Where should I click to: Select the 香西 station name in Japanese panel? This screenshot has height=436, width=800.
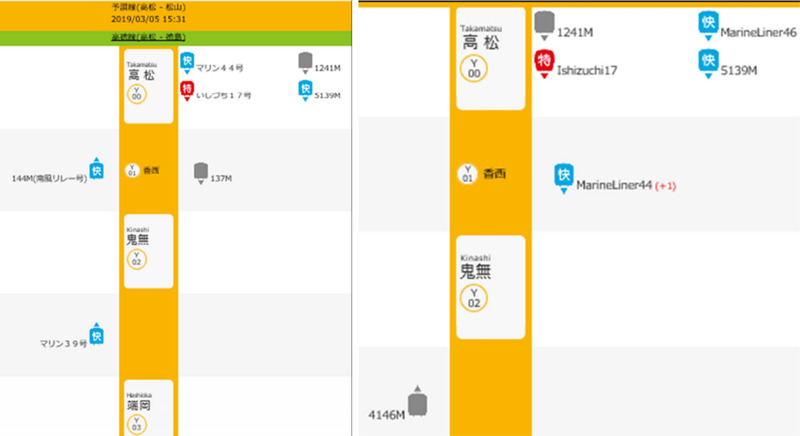(x=151, y=170)
